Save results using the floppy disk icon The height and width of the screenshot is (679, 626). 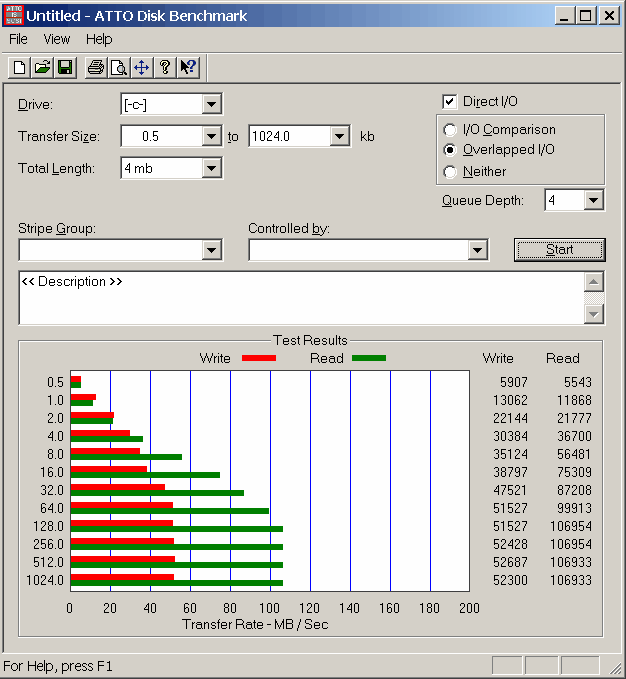65,68
